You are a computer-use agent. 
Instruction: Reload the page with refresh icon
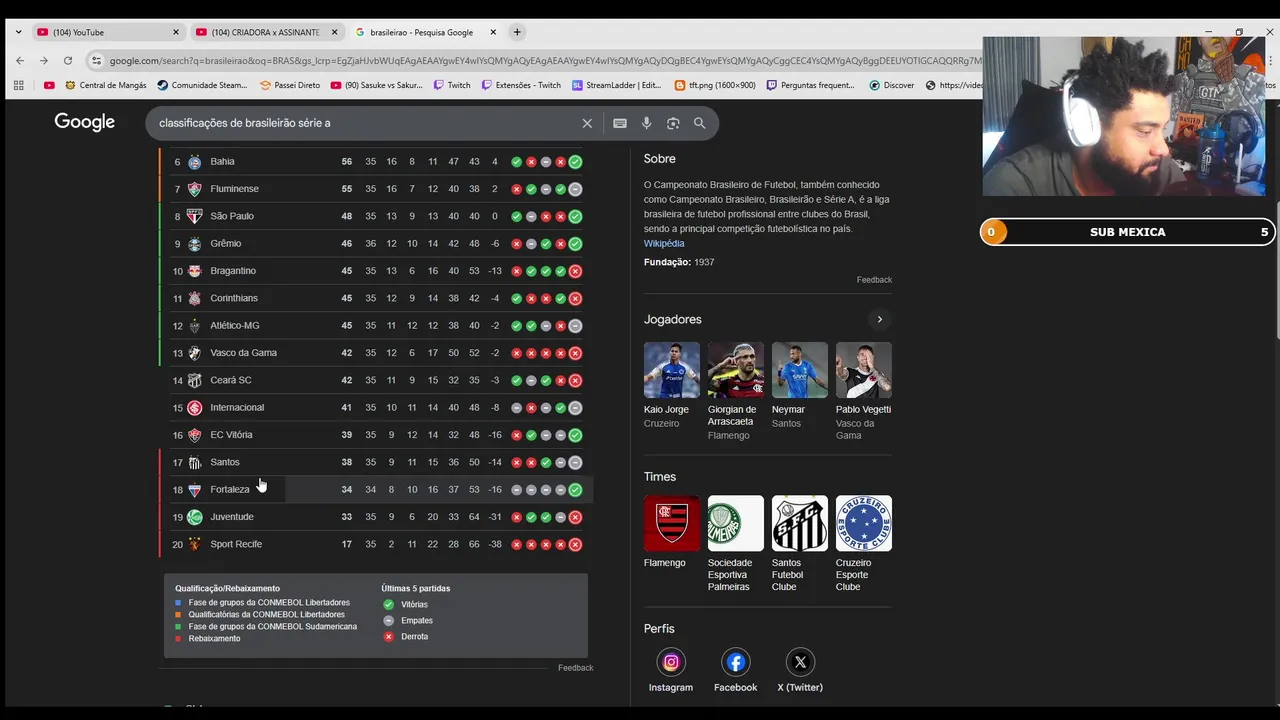click(x=68, y=60)
